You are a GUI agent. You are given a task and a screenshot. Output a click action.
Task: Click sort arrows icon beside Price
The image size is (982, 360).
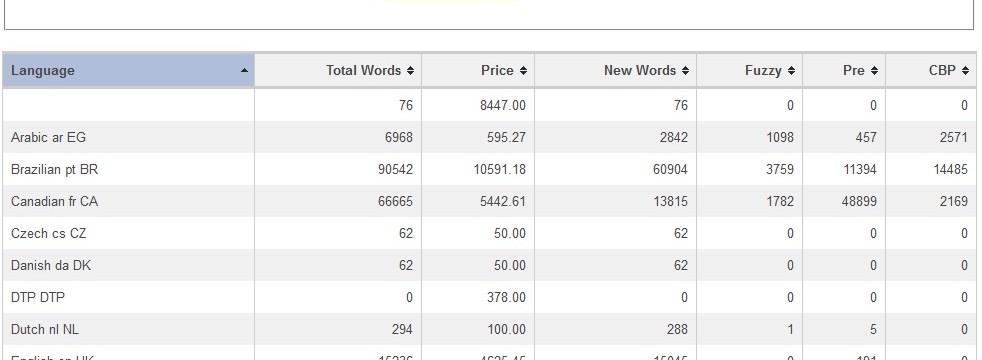pos(523,71)
